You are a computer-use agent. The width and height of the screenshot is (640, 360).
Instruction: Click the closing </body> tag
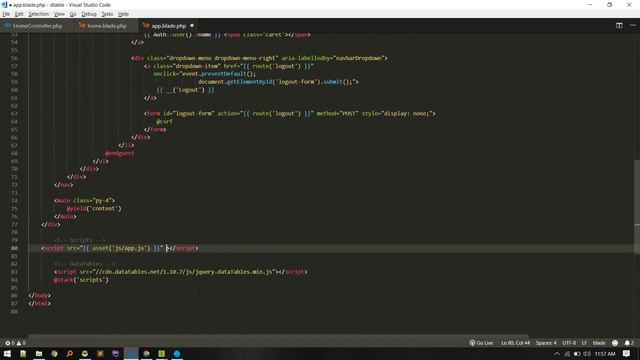[x=40, y=296]
